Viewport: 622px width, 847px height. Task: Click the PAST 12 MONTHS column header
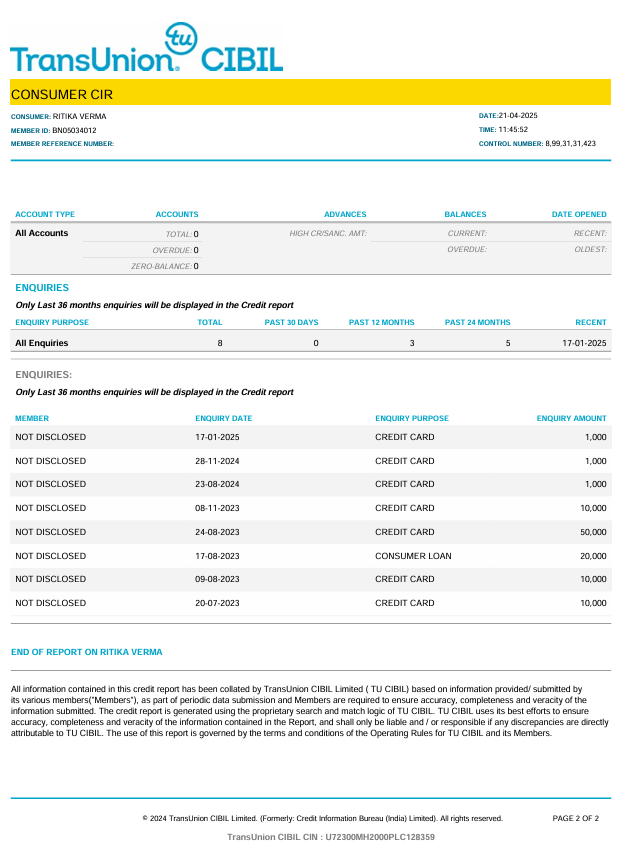[382, 322]
